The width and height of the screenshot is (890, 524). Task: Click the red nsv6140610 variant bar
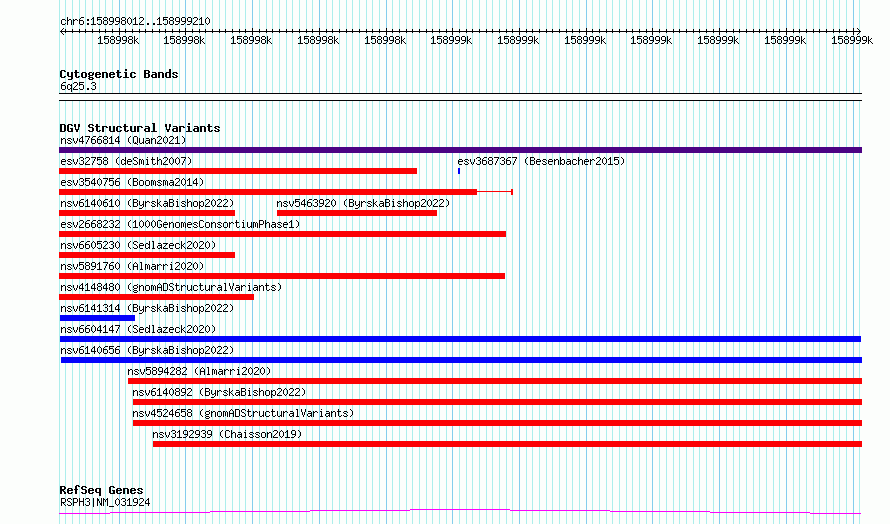click(147, 213)
